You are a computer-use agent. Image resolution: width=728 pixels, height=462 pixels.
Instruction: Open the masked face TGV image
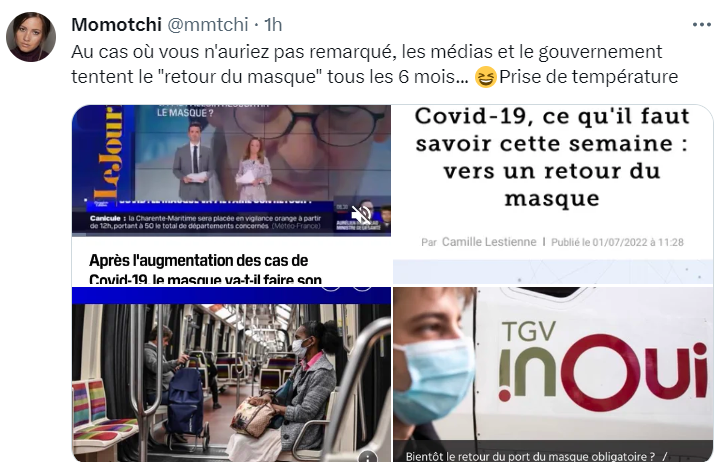click(x=553, y=374)
